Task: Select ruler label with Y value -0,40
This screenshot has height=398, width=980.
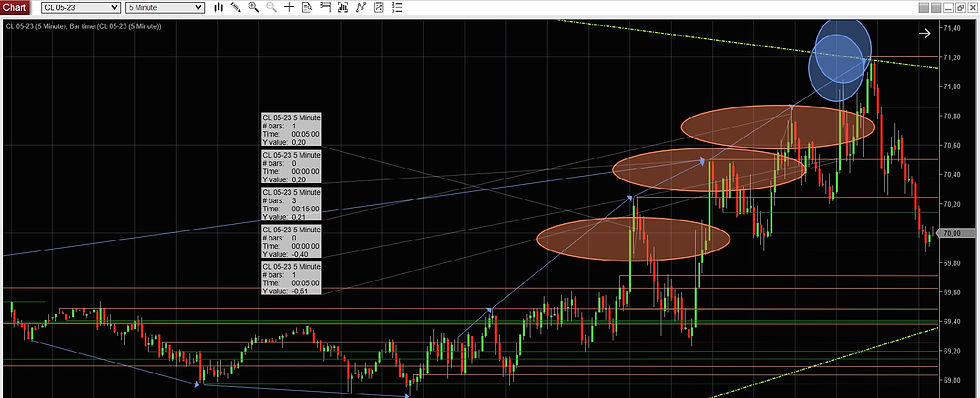Action: click(291, 241)
